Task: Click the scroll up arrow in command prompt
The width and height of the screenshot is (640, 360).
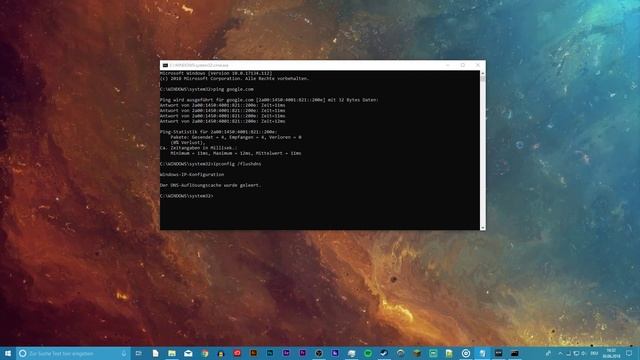Action: pyautogui.click(x=483, y=73)
